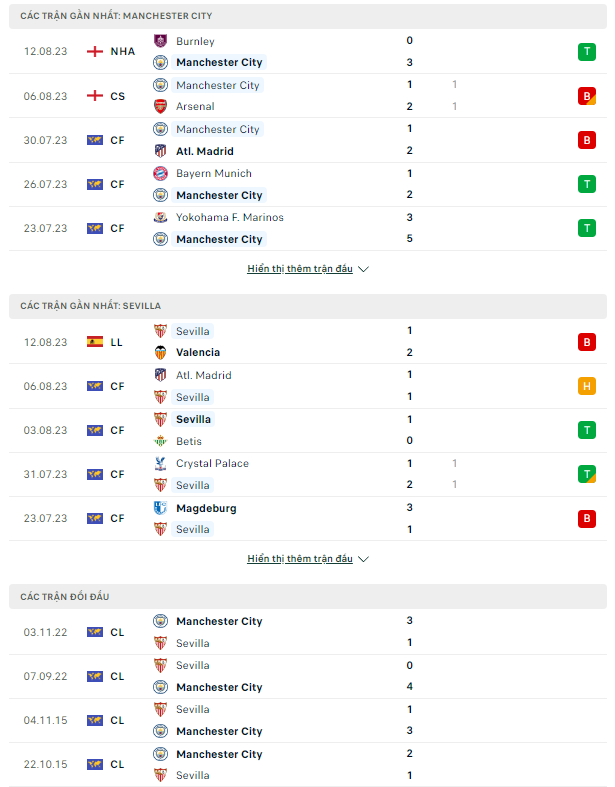Expand more Manchester City matches chevron

pos(363,269)
